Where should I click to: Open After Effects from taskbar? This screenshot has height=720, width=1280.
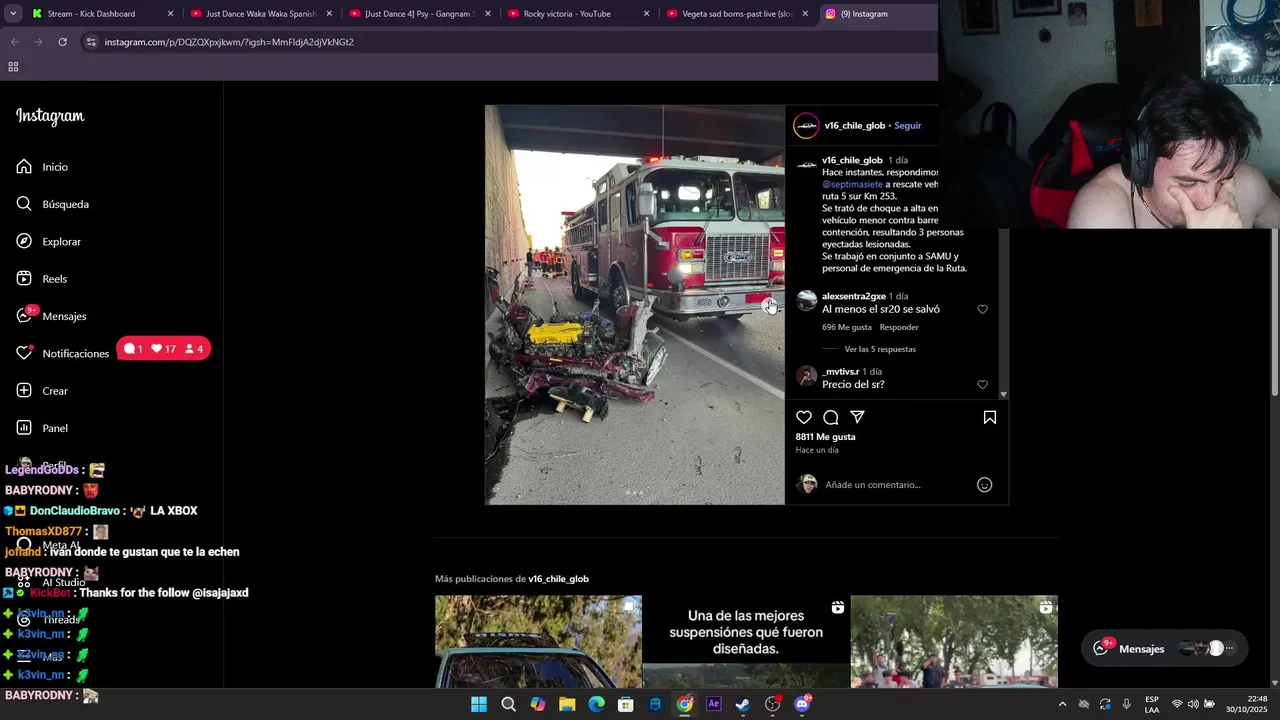pyautogui.click(x=714, y=704)
